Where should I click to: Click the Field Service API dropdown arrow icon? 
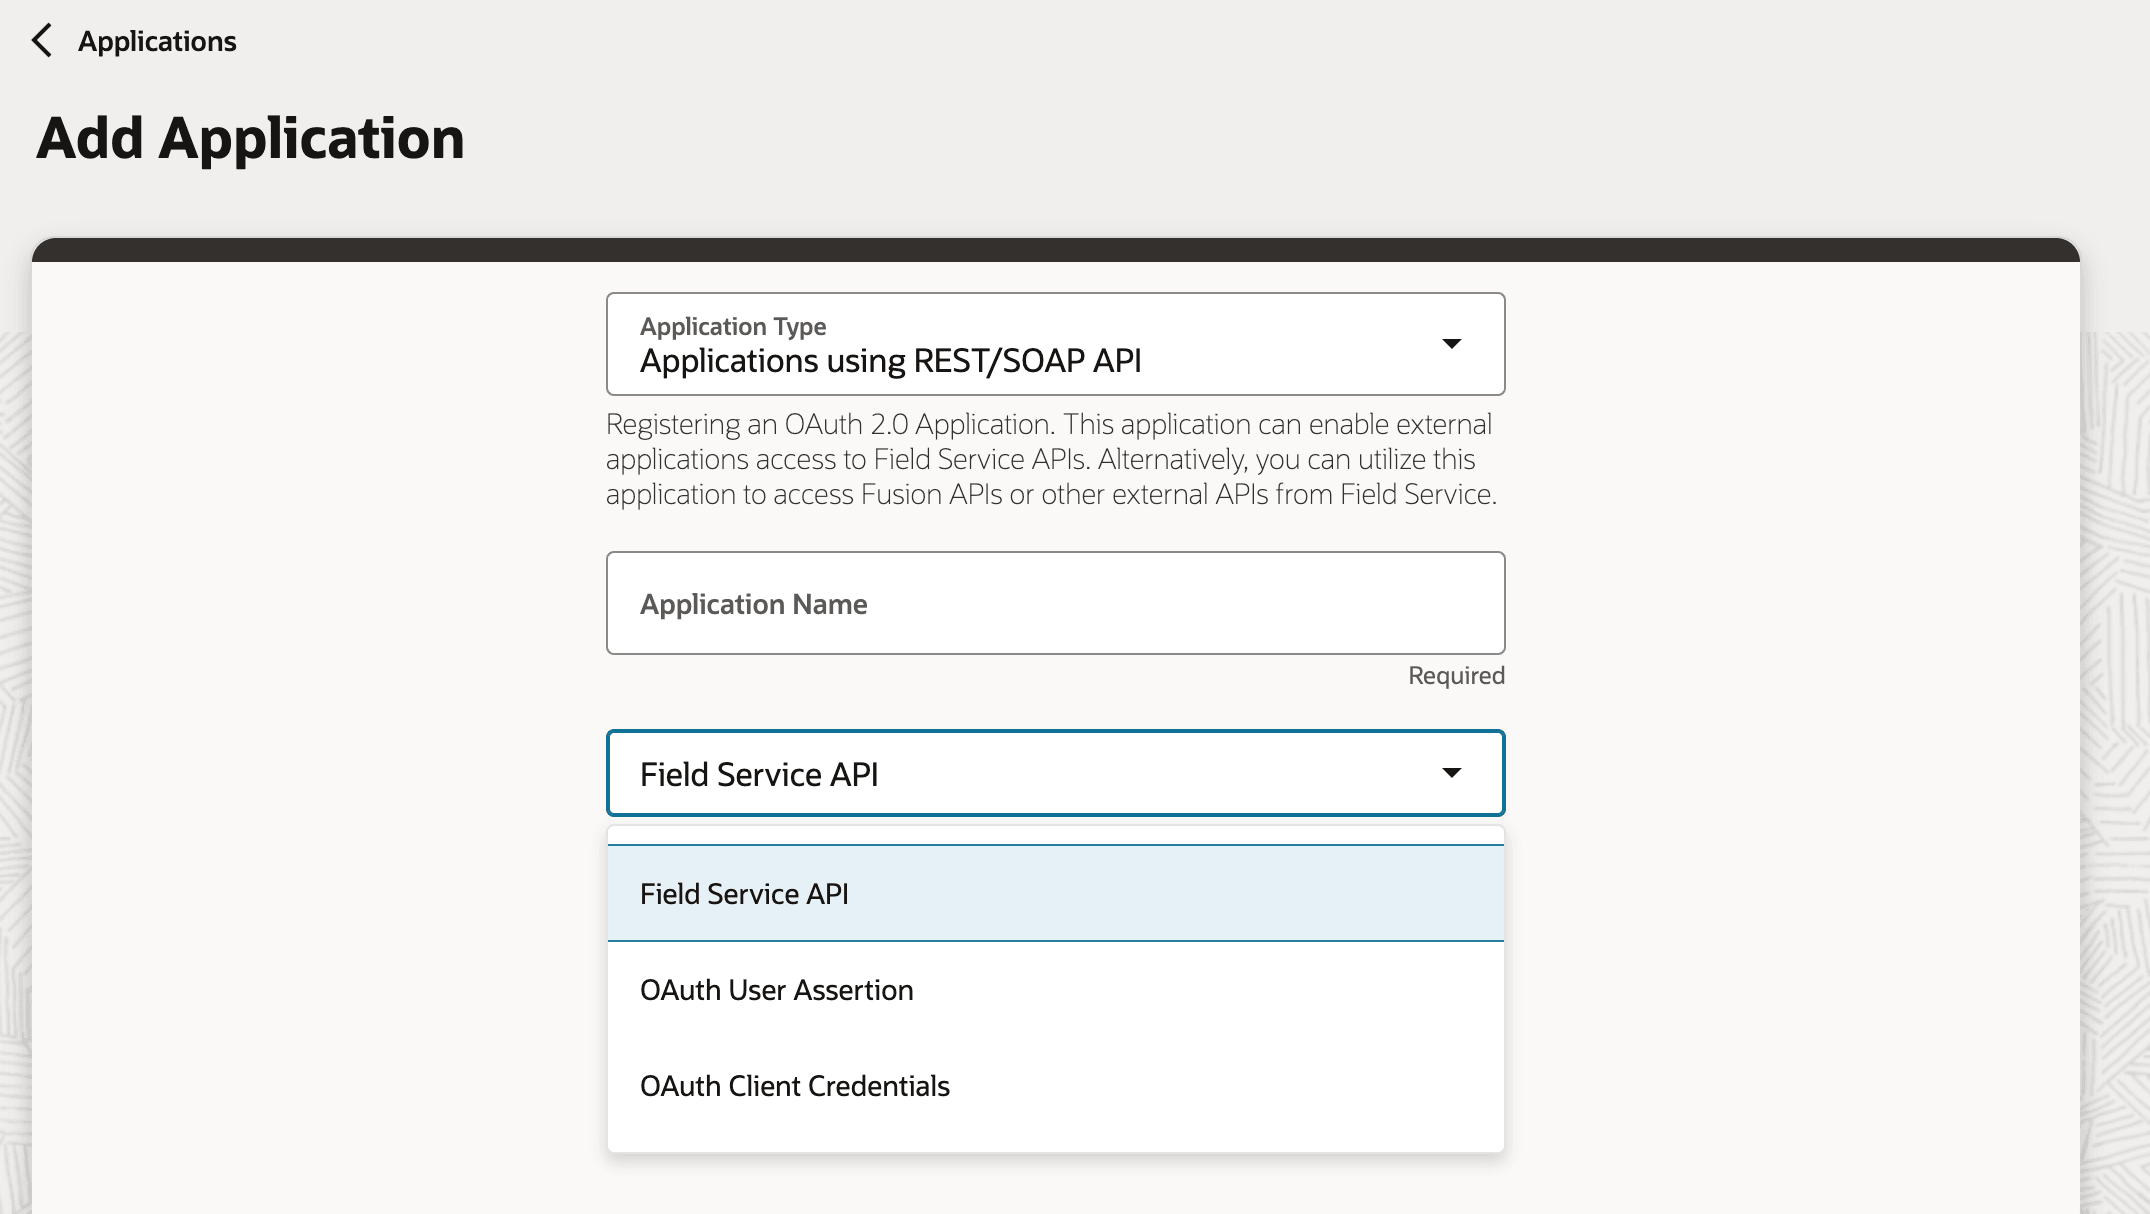(1450, 773)
